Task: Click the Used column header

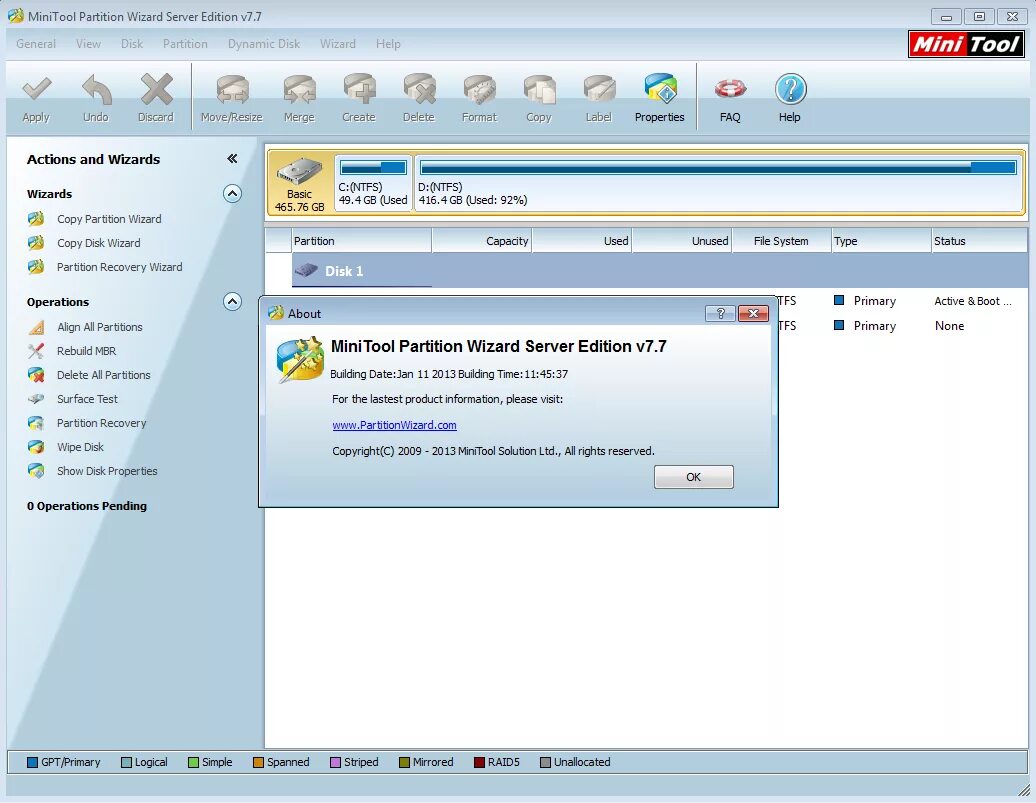Action: [x=581, y=241]
